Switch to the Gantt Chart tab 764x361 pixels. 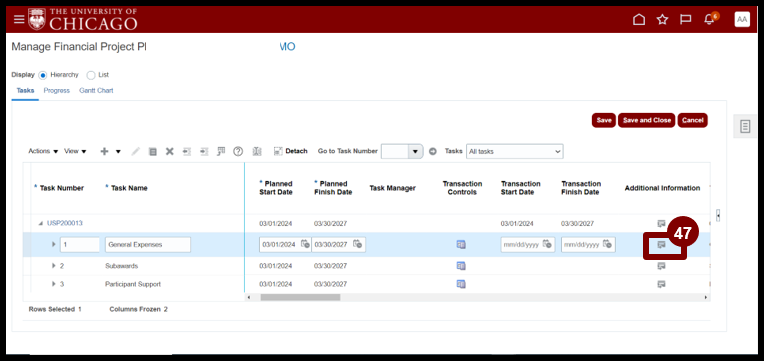click(x=96, y=91)
